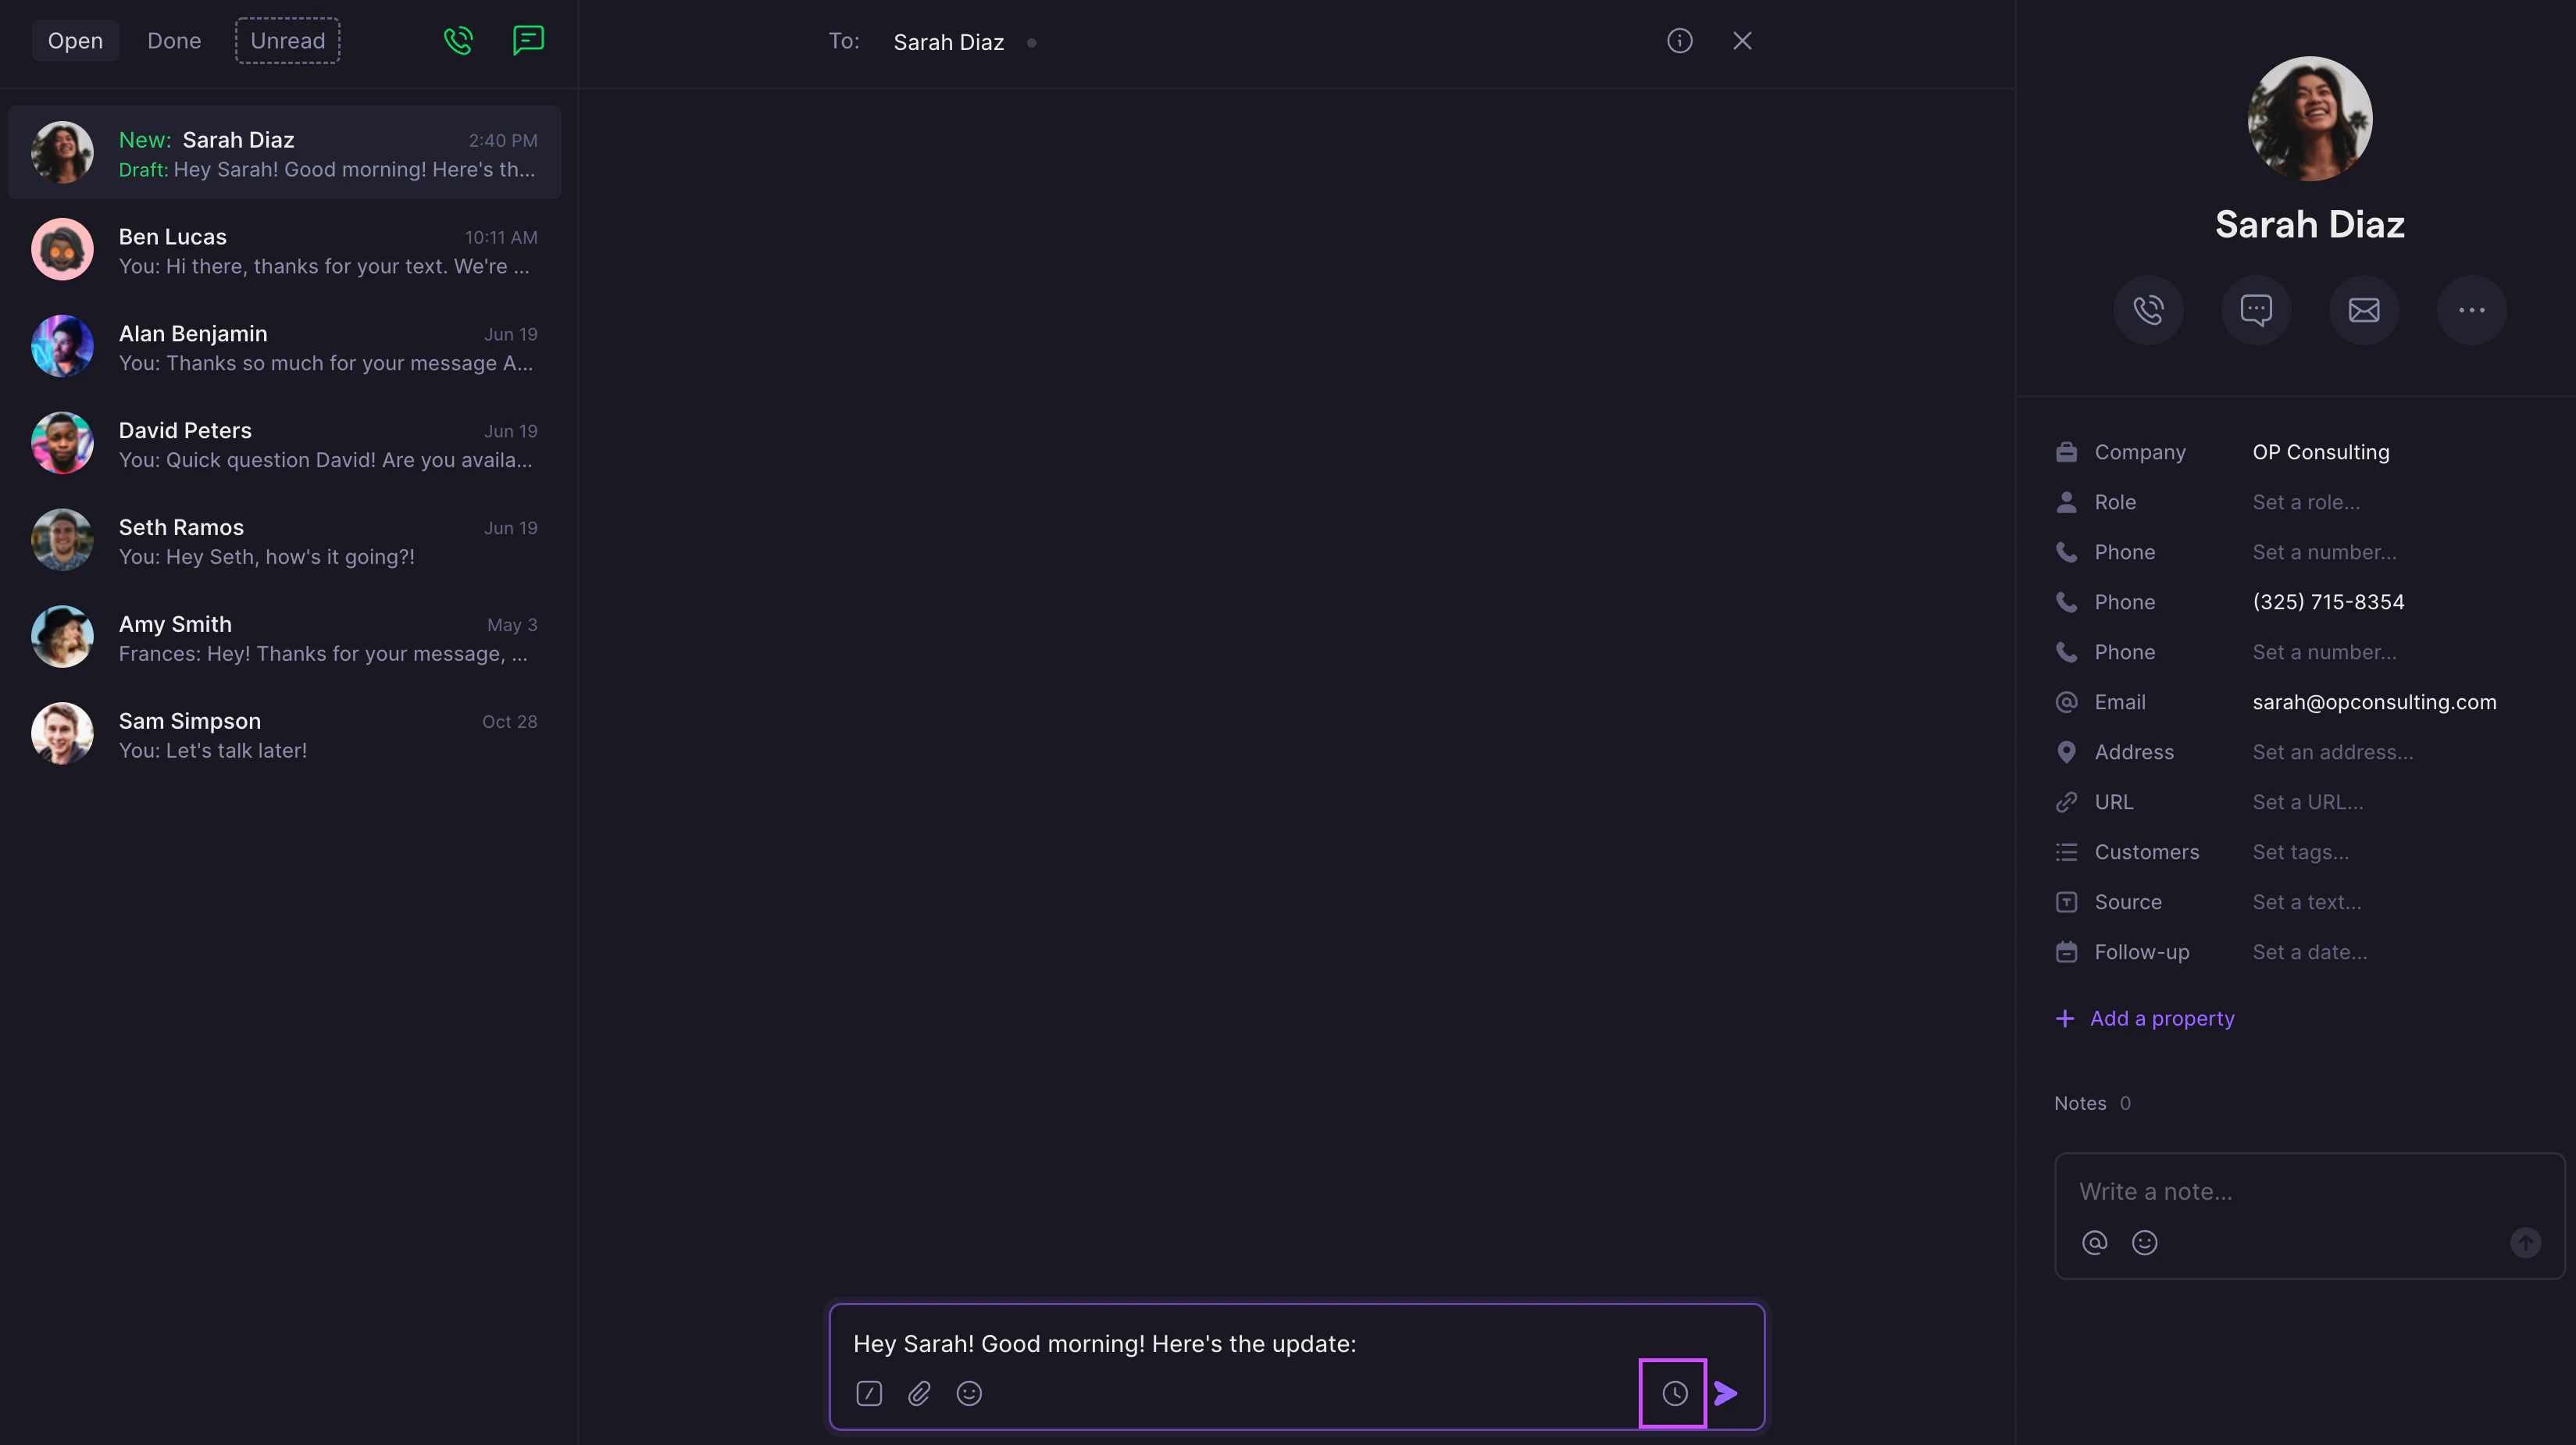Image resolution: width=2576 pixels, height=1445 pixels.
Task: Start a call with Sarah Diaz from profile
Action: click(x=2149, y=310)
